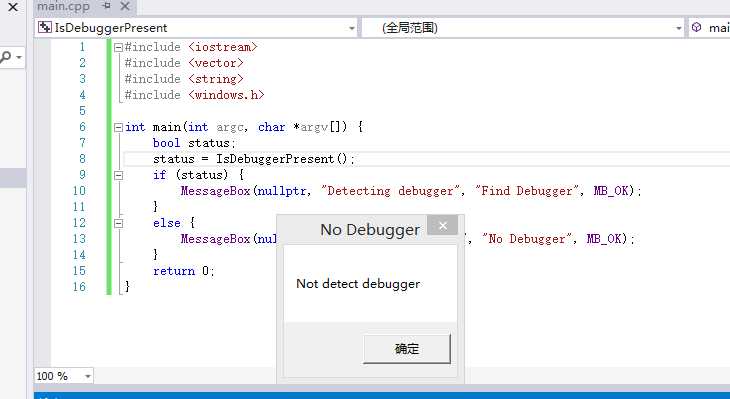
Task: Click the closing brace on line 16
Action: point(127,287)
